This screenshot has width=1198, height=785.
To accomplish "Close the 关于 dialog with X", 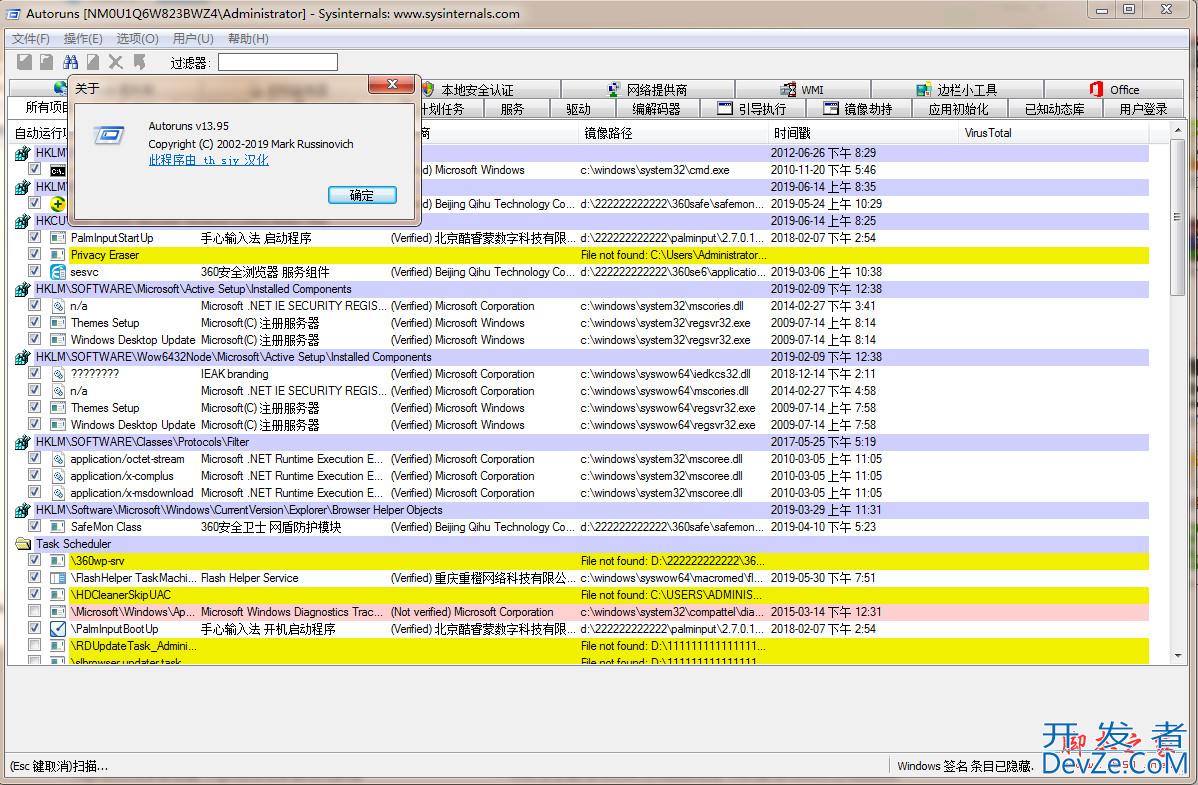I will (392, 84).
